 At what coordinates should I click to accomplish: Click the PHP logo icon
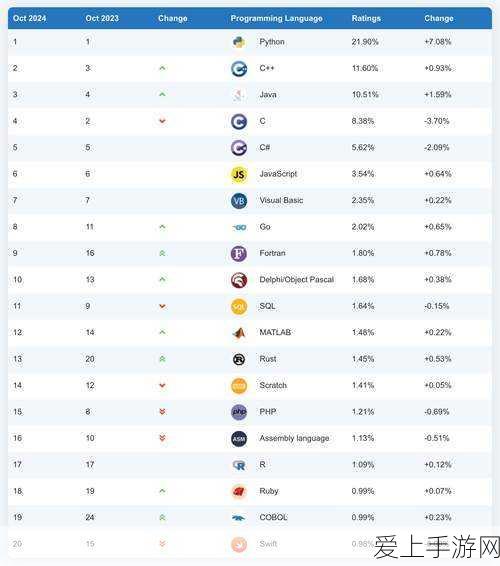pyautogui.click(x=239, y=412)
